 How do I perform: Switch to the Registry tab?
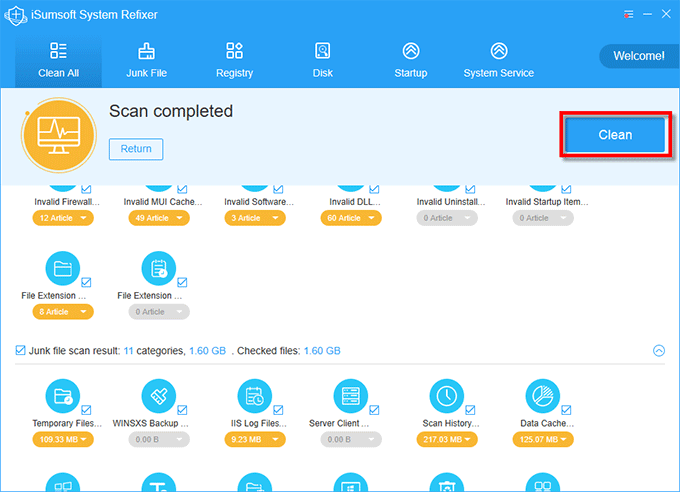click(x=235, y=61)
